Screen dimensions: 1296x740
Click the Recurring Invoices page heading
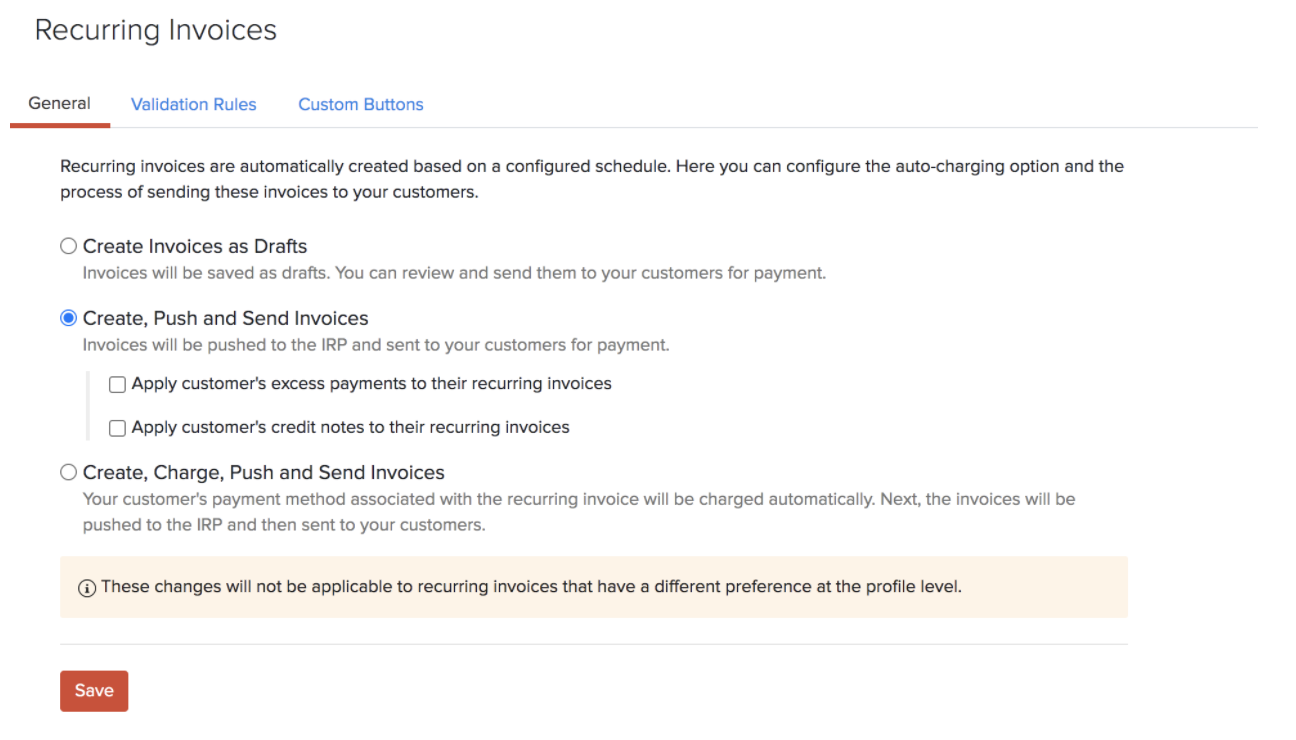156,30
